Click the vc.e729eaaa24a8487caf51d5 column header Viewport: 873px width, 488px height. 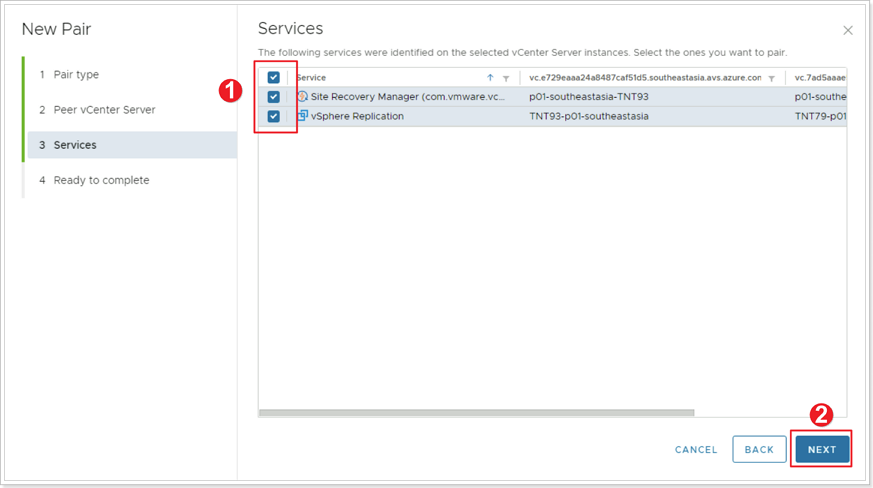(645, 77)
